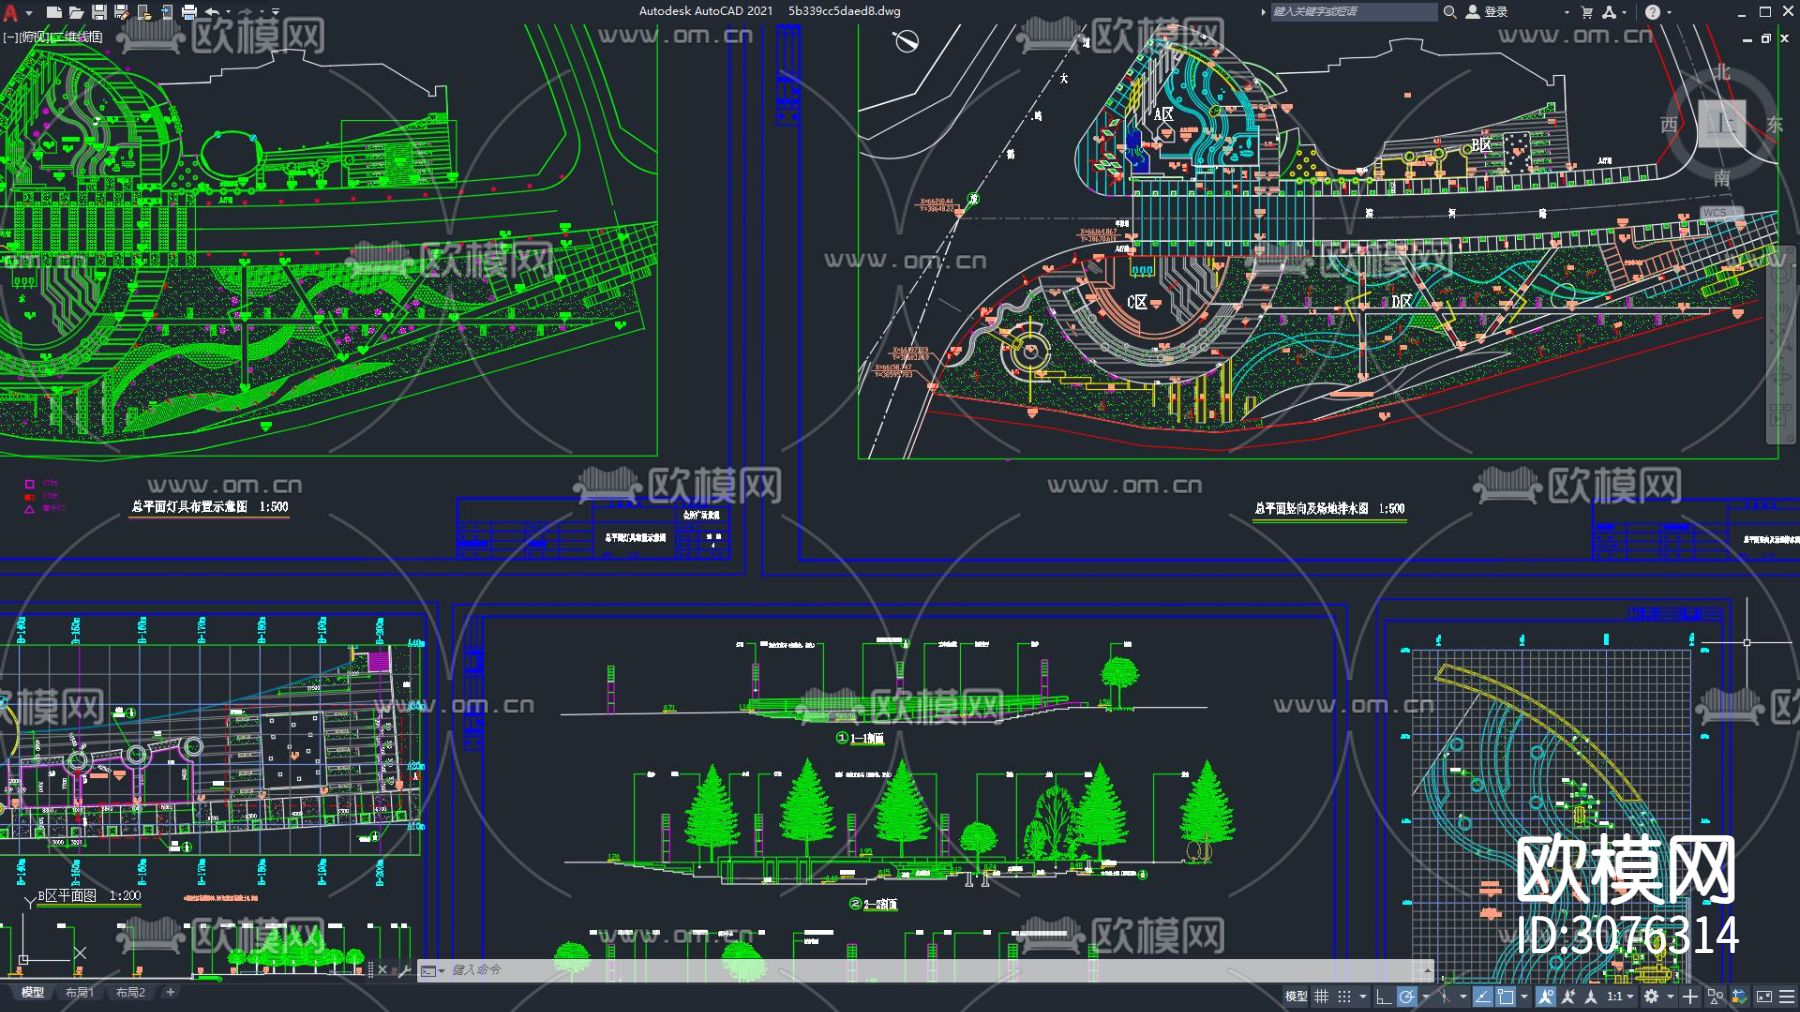Add a new layout with plus button
The height and width of the screenshot is (1012, 1800).
[x=170, y=993]
